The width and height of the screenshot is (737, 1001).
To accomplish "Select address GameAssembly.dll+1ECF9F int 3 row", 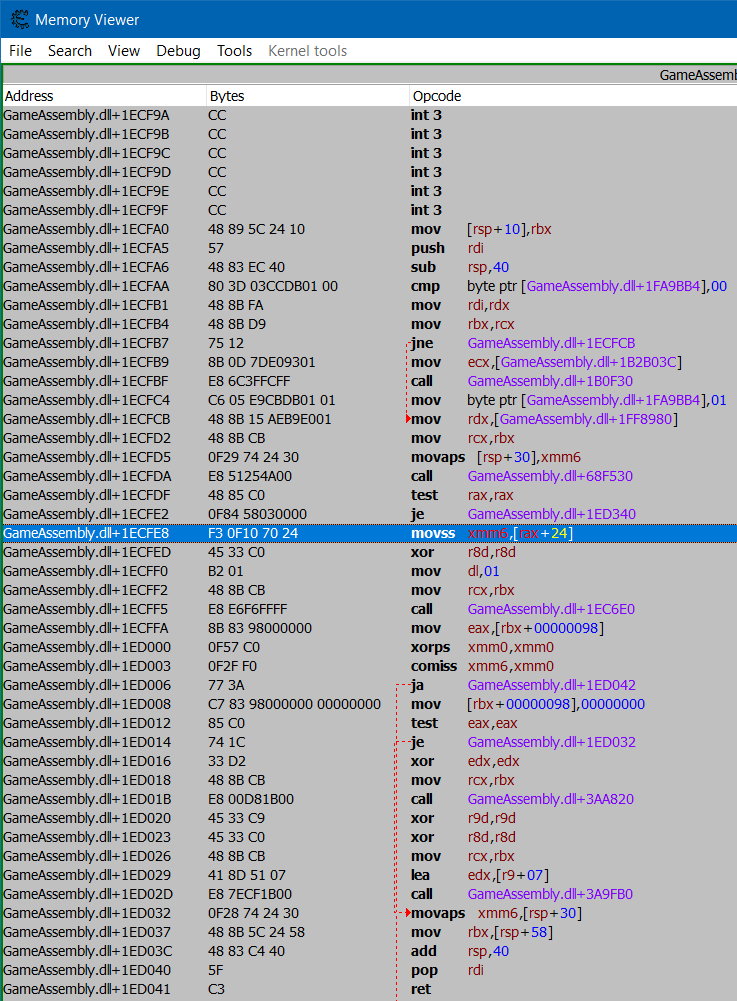I will (x=370, y=210).
